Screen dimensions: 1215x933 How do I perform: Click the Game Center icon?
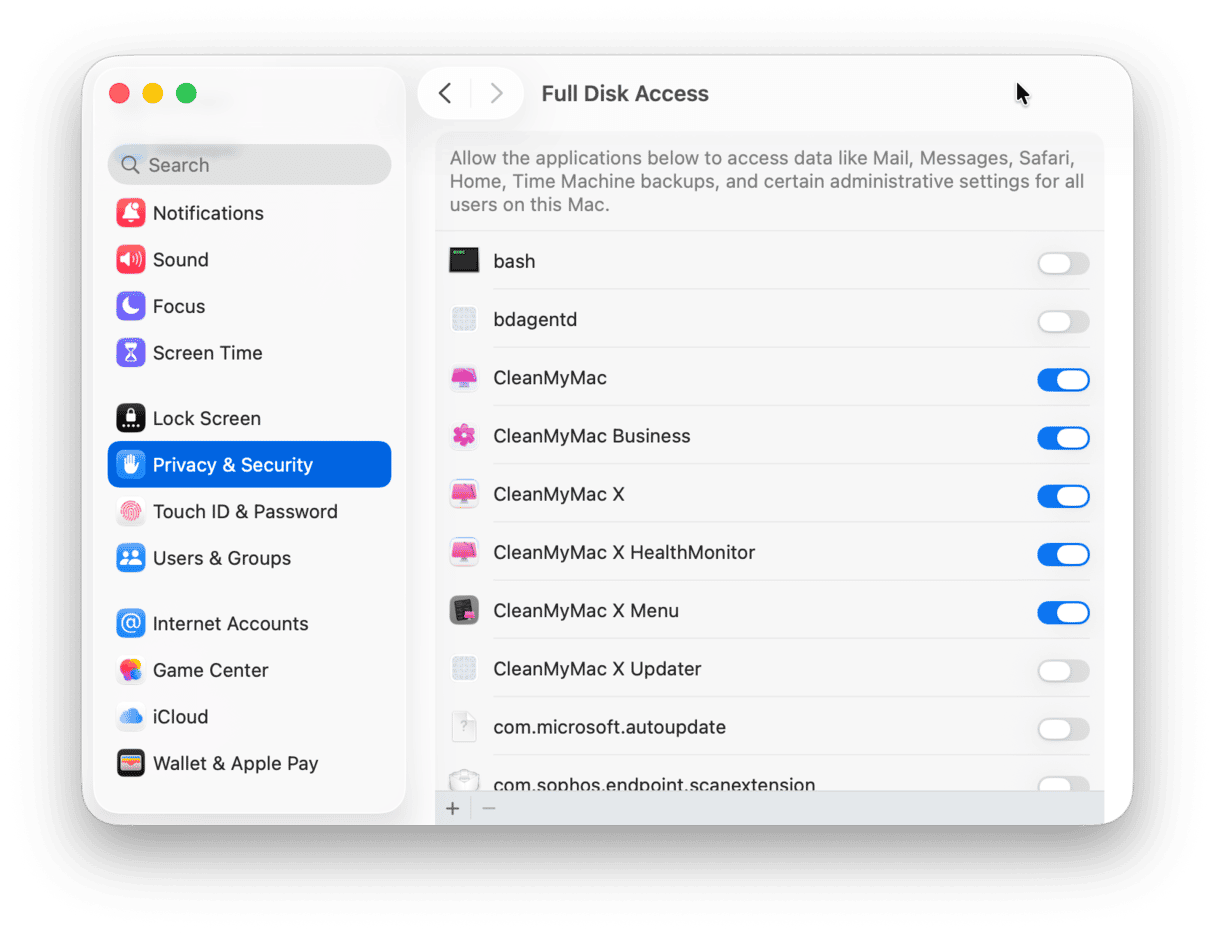pos(131,670)
